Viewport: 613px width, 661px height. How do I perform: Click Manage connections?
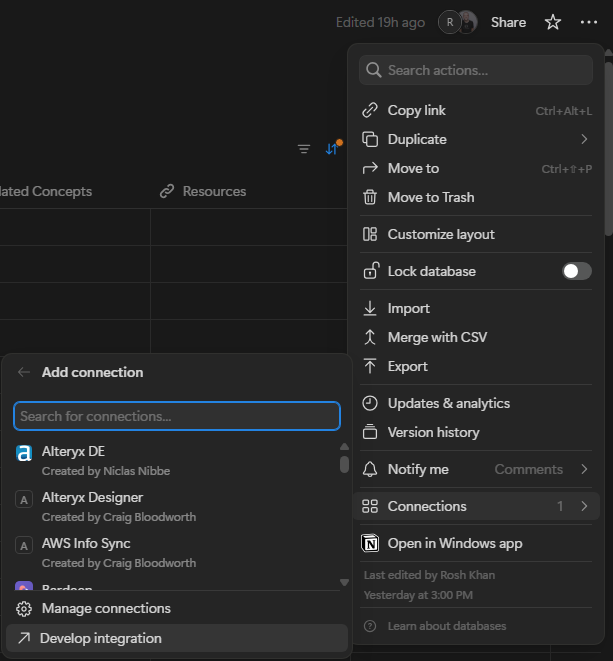click(x=177, y=609)
